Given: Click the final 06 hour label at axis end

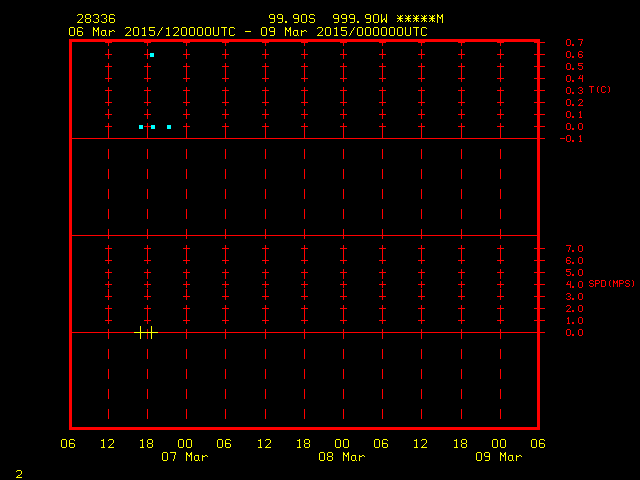Looking at the screenshot, I should click(538, 444).
